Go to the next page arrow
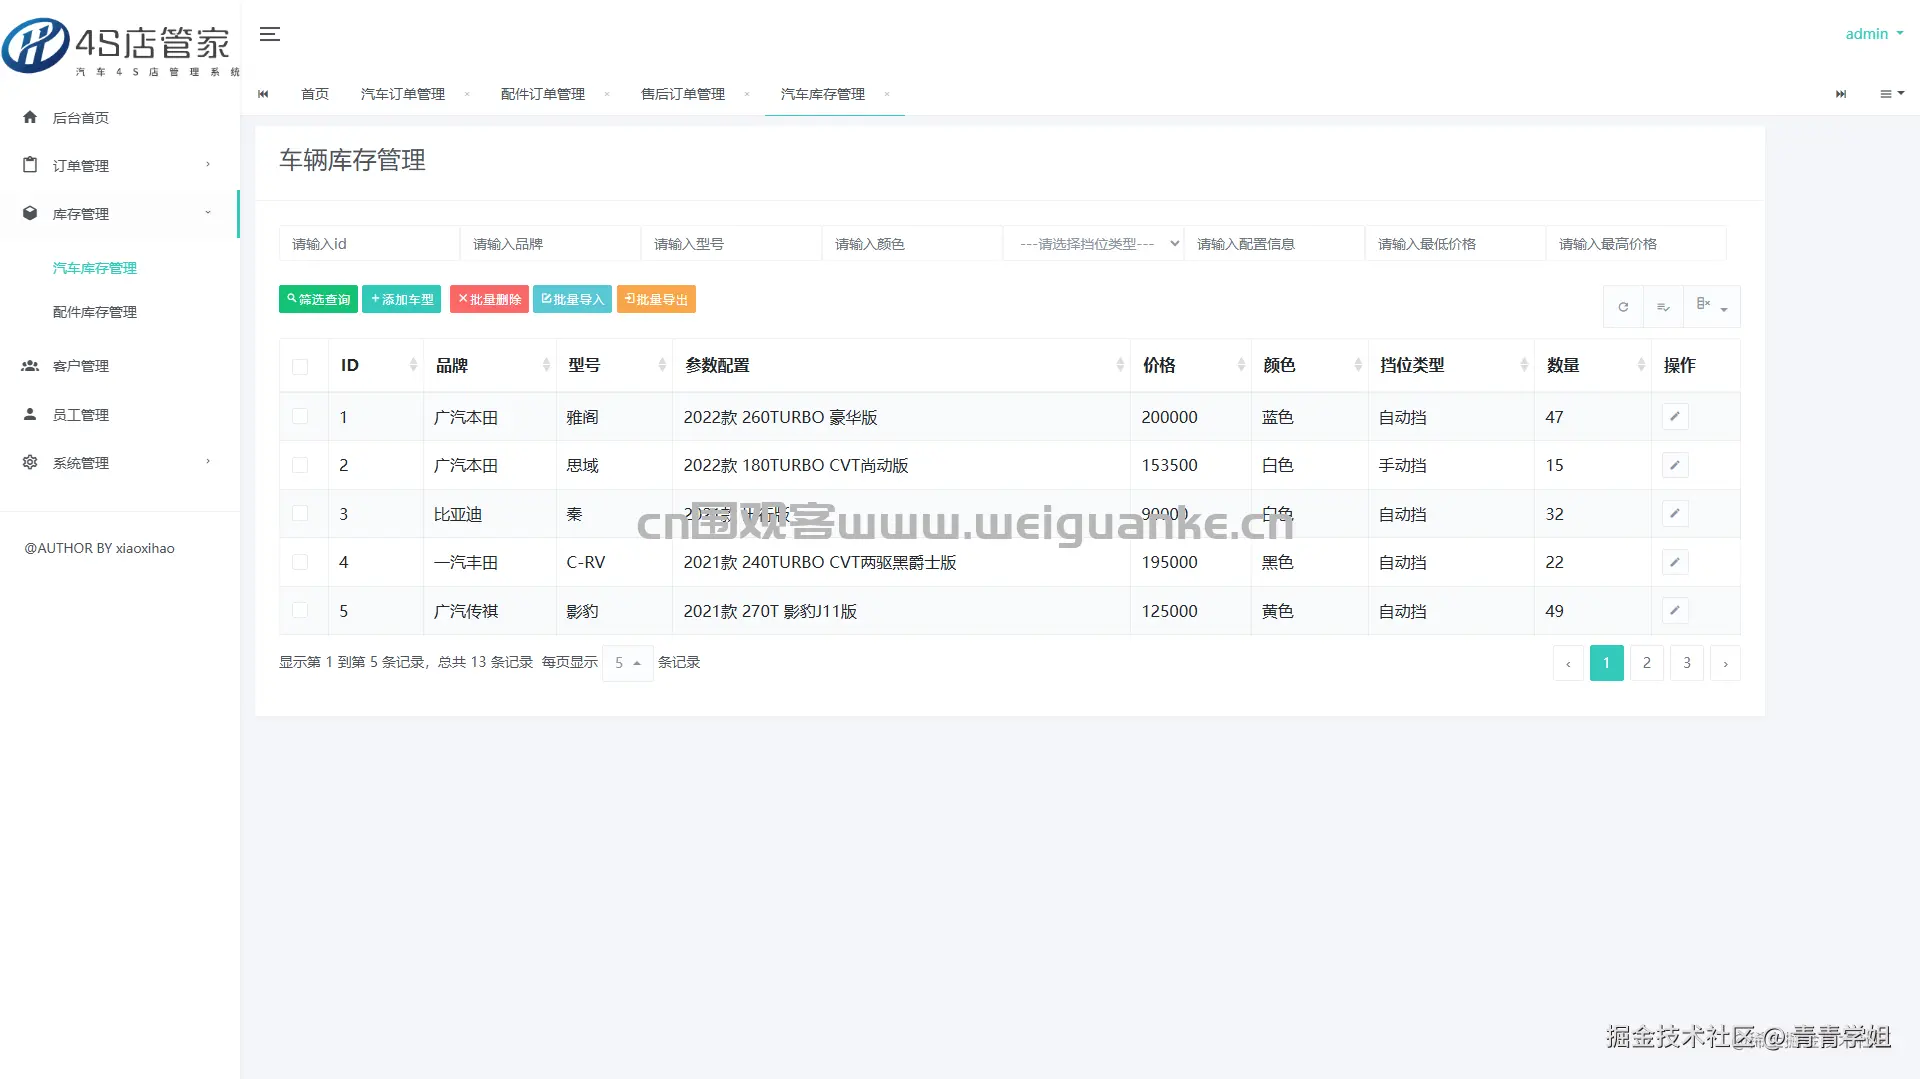This screenshot has width=1920, height=1079. pyautogui.click(x=1725, y=663)
